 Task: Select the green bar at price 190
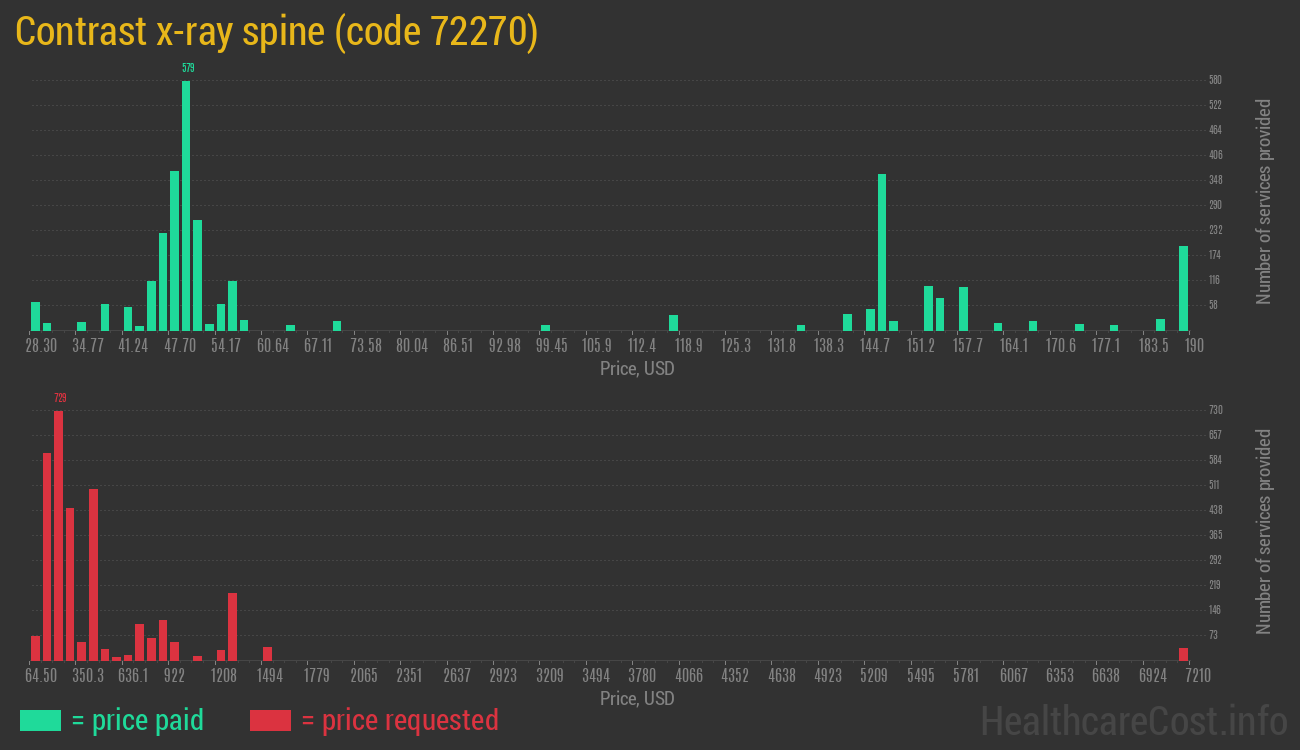pos(1183,288)
